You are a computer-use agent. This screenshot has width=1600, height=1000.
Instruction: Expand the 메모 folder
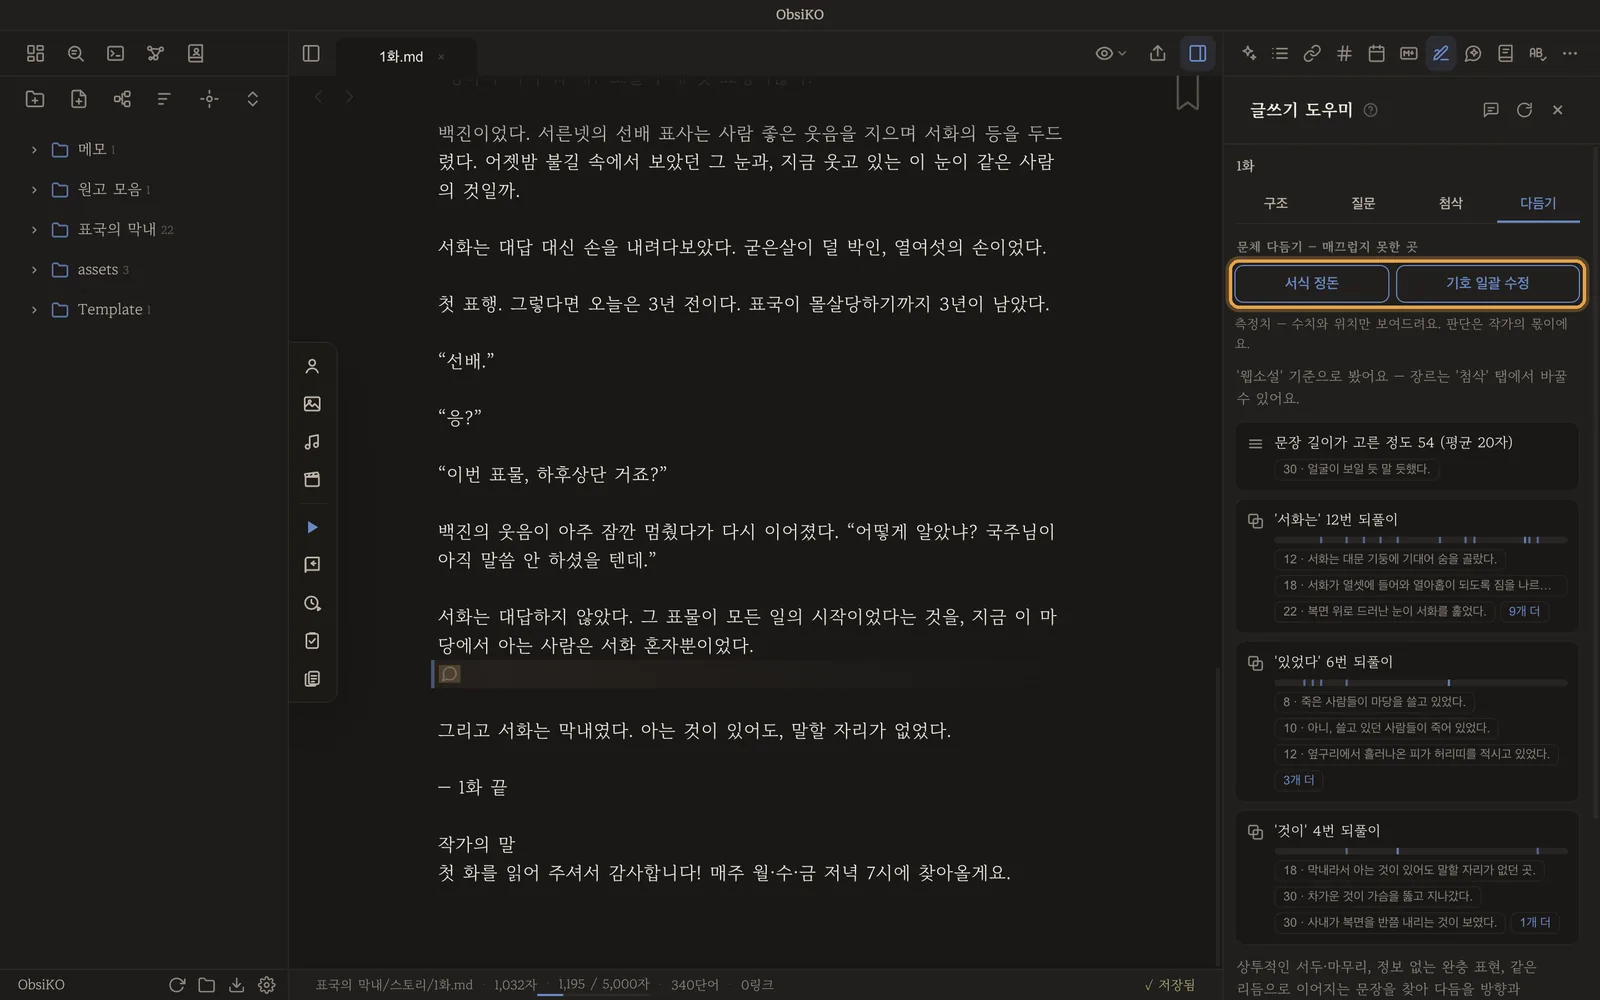pyautogui.click(x=34, y=150)
